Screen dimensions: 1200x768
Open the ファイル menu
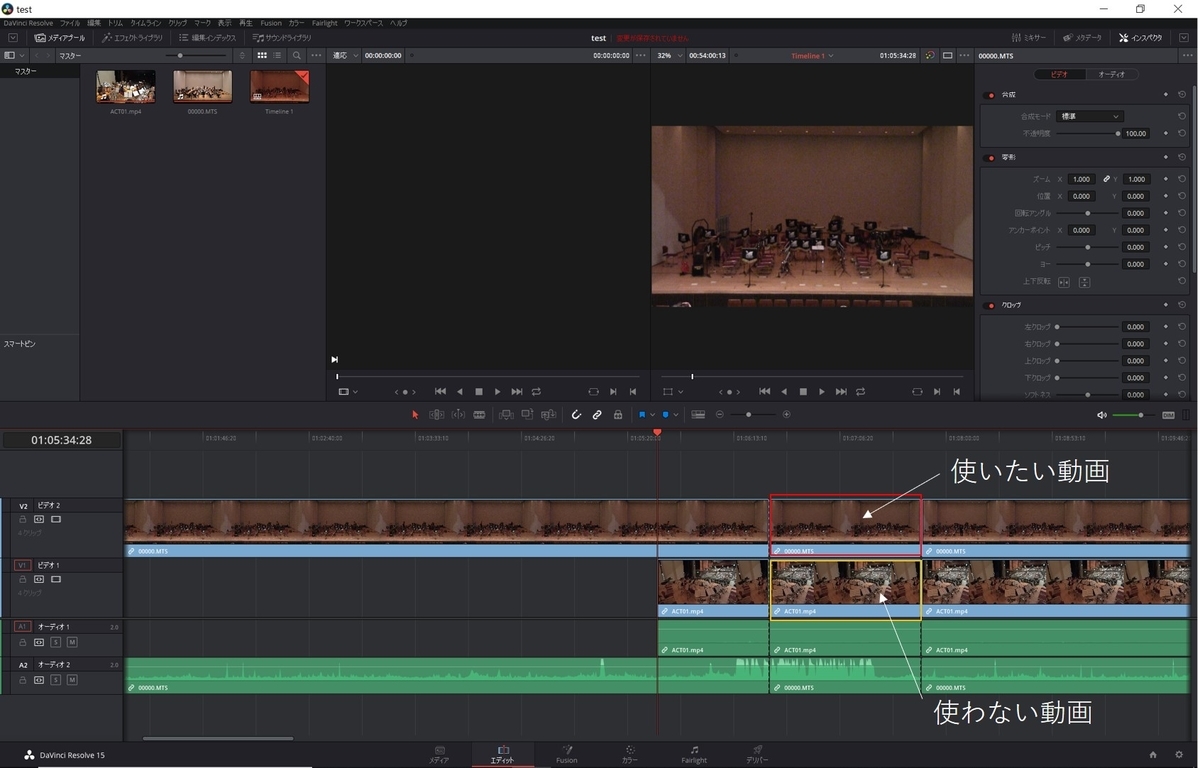70,22
